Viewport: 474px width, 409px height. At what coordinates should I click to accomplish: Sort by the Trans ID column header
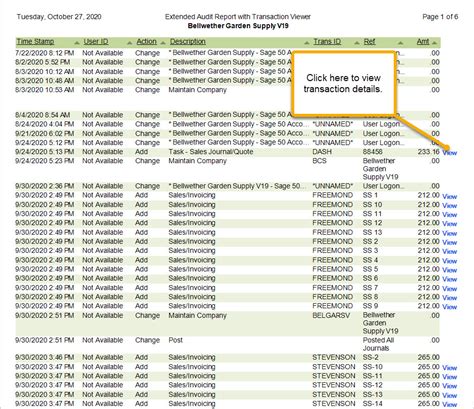pyautogui.click(x=327, y=42)
